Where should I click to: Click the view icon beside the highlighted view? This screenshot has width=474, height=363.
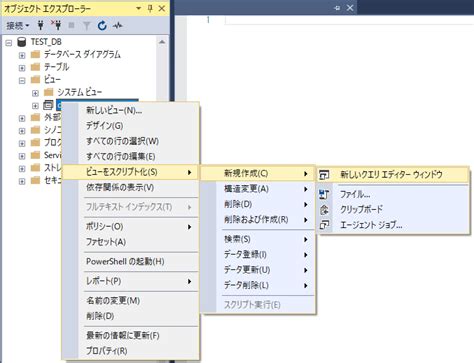48,105
